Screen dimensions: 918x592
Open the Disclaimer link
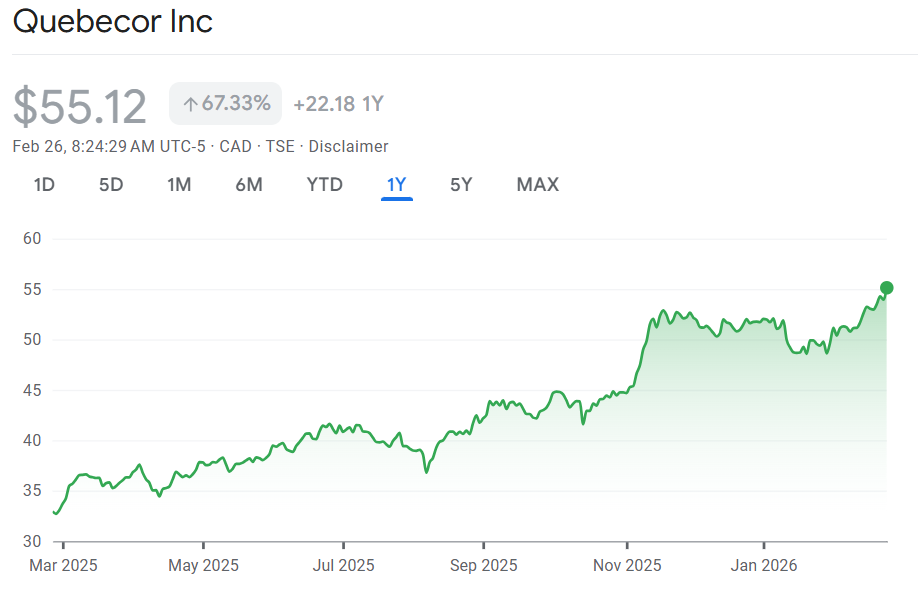coord(348,146)
